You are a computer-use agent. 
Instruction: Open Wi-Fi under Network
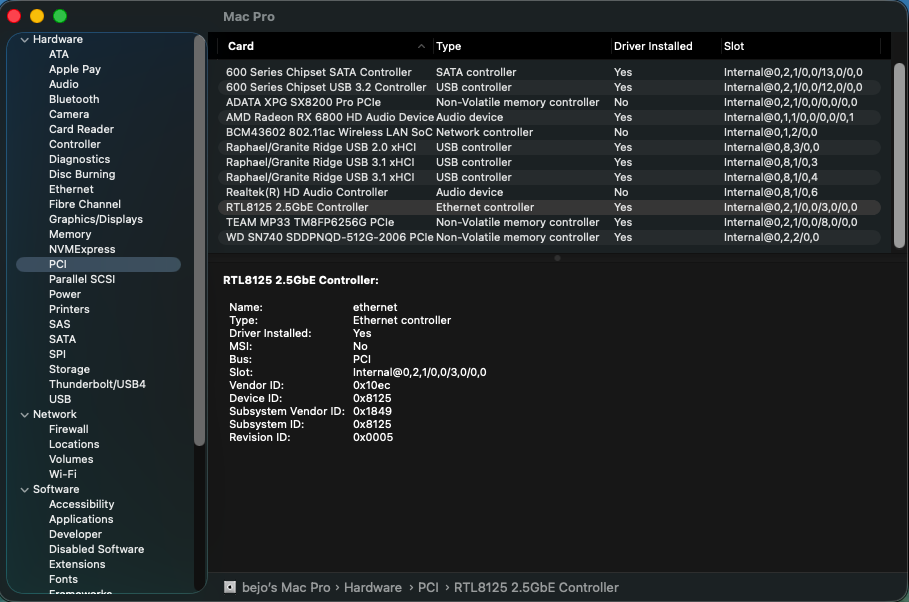pos(63,474)
